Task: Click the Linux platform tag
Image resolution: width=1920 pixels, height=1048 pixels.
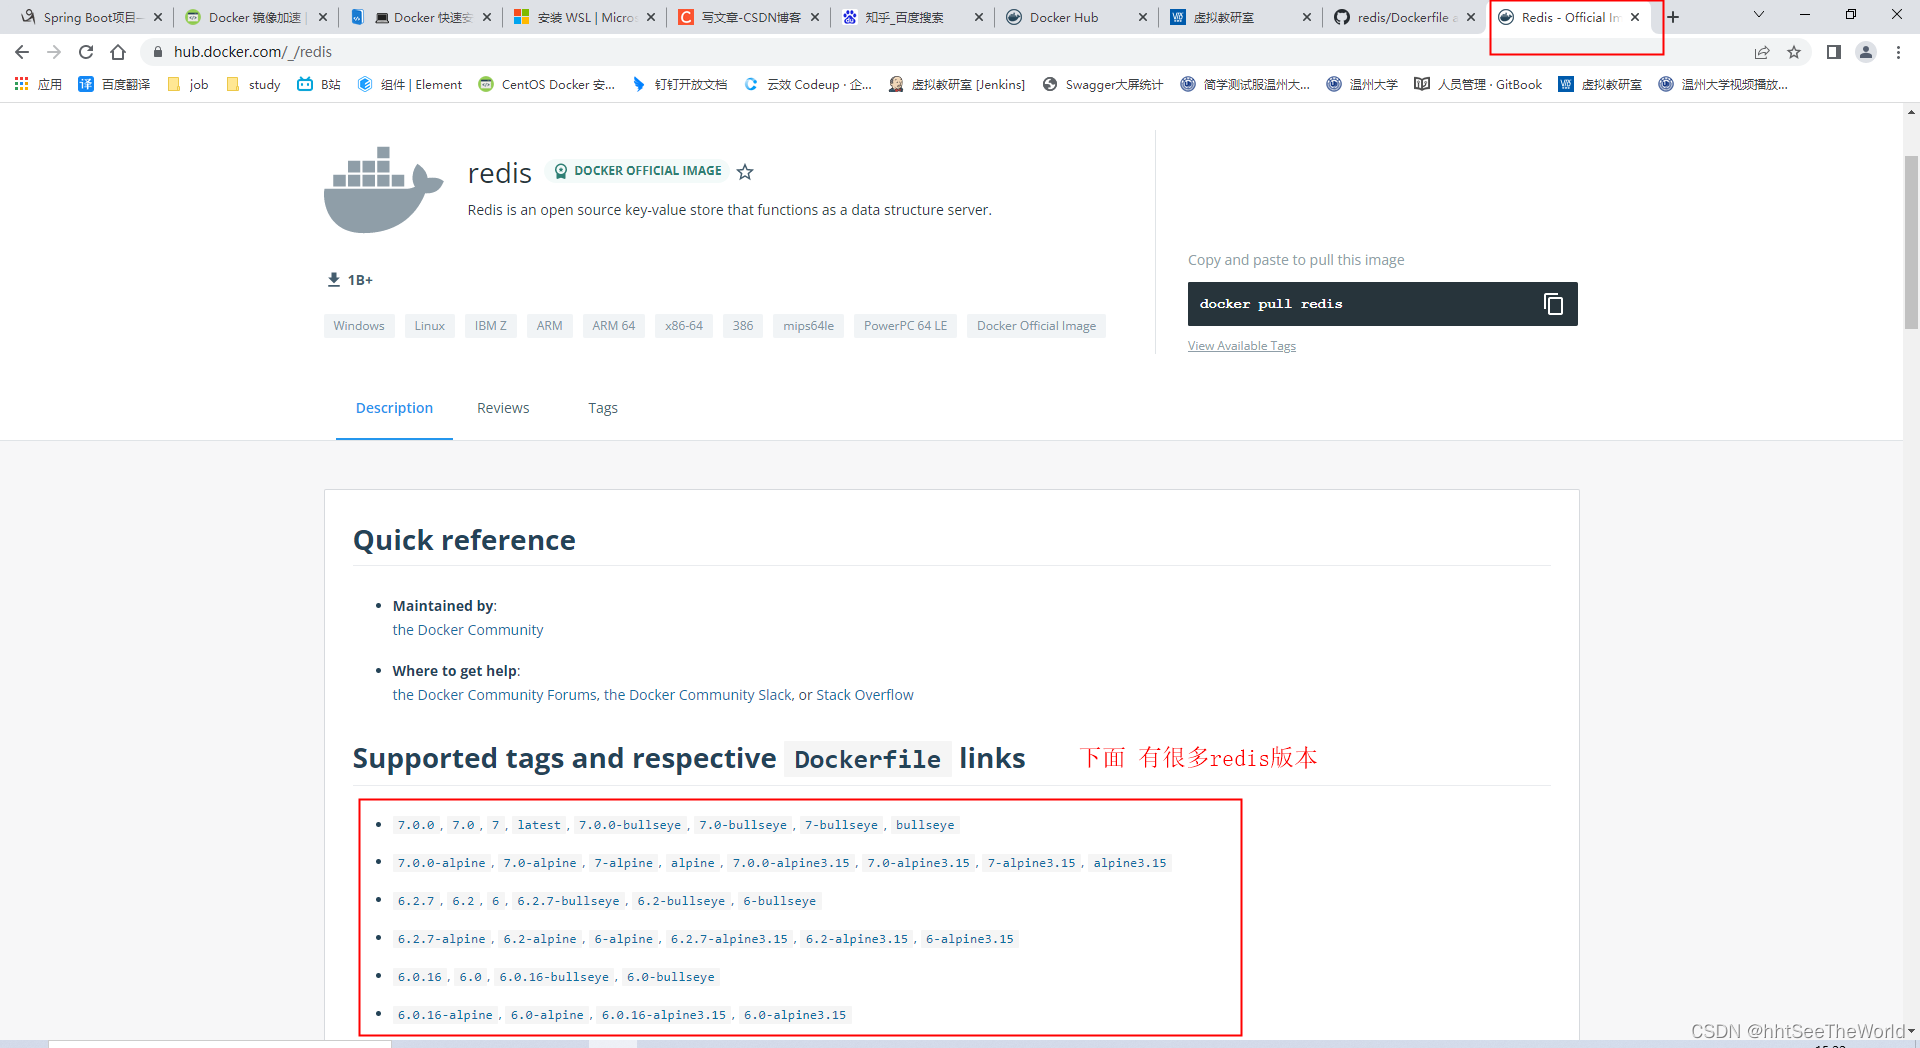Action: click(430, 326)
